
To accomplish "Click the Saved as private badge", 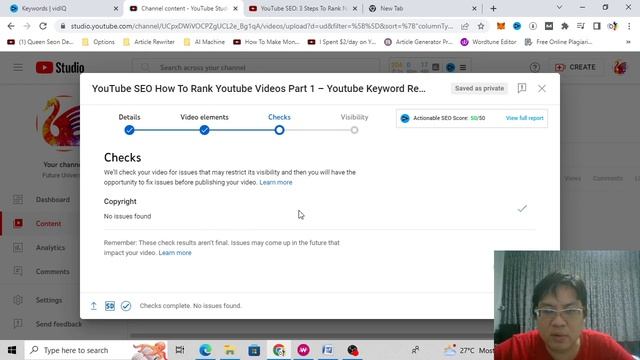I will (480, 88).
